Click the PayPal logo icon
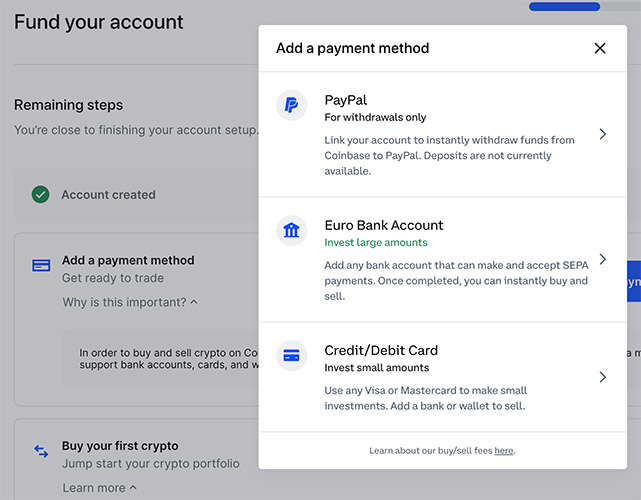Screen dimensions: 641x500 click(291, 105)
